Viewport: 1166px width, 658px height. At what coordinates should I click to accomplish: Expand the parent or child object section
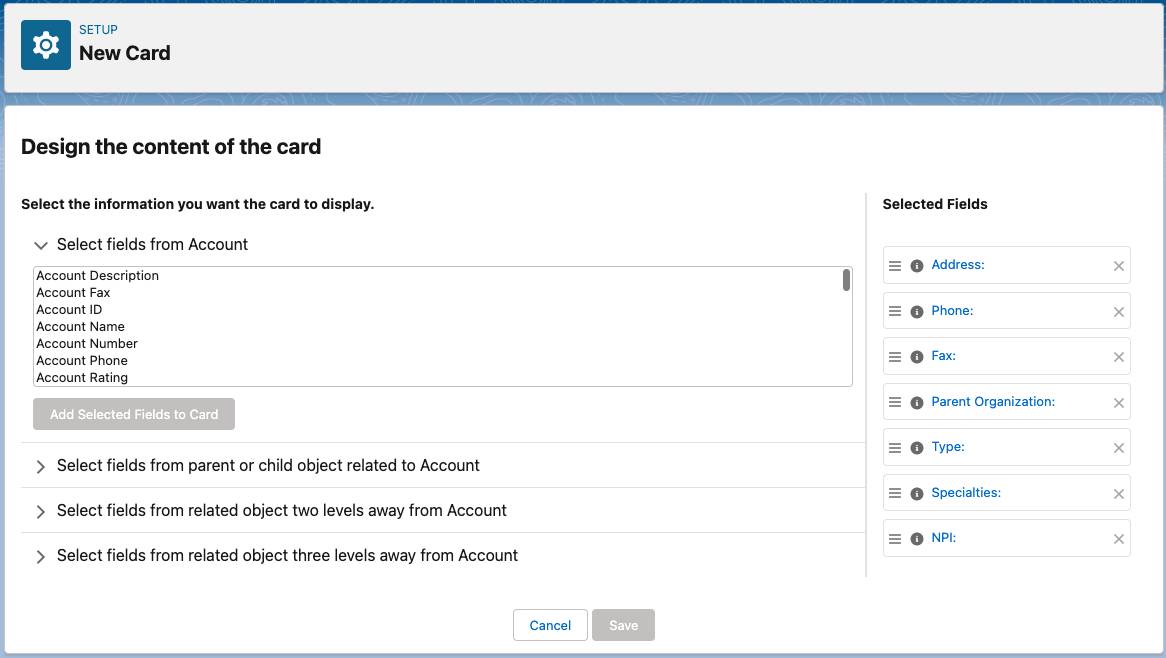(40, 465)
